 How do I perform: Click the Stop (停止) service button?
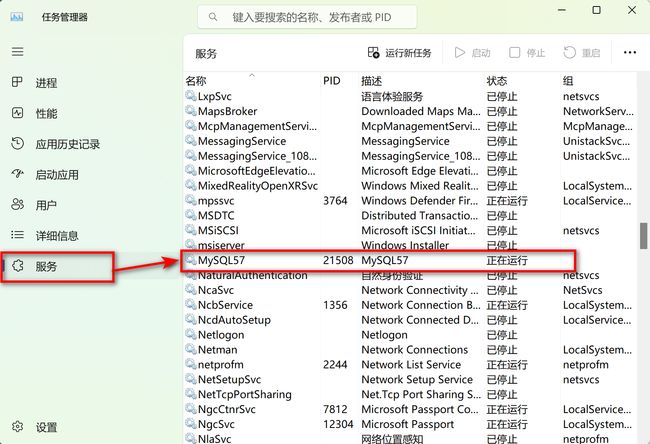(527, 53)
